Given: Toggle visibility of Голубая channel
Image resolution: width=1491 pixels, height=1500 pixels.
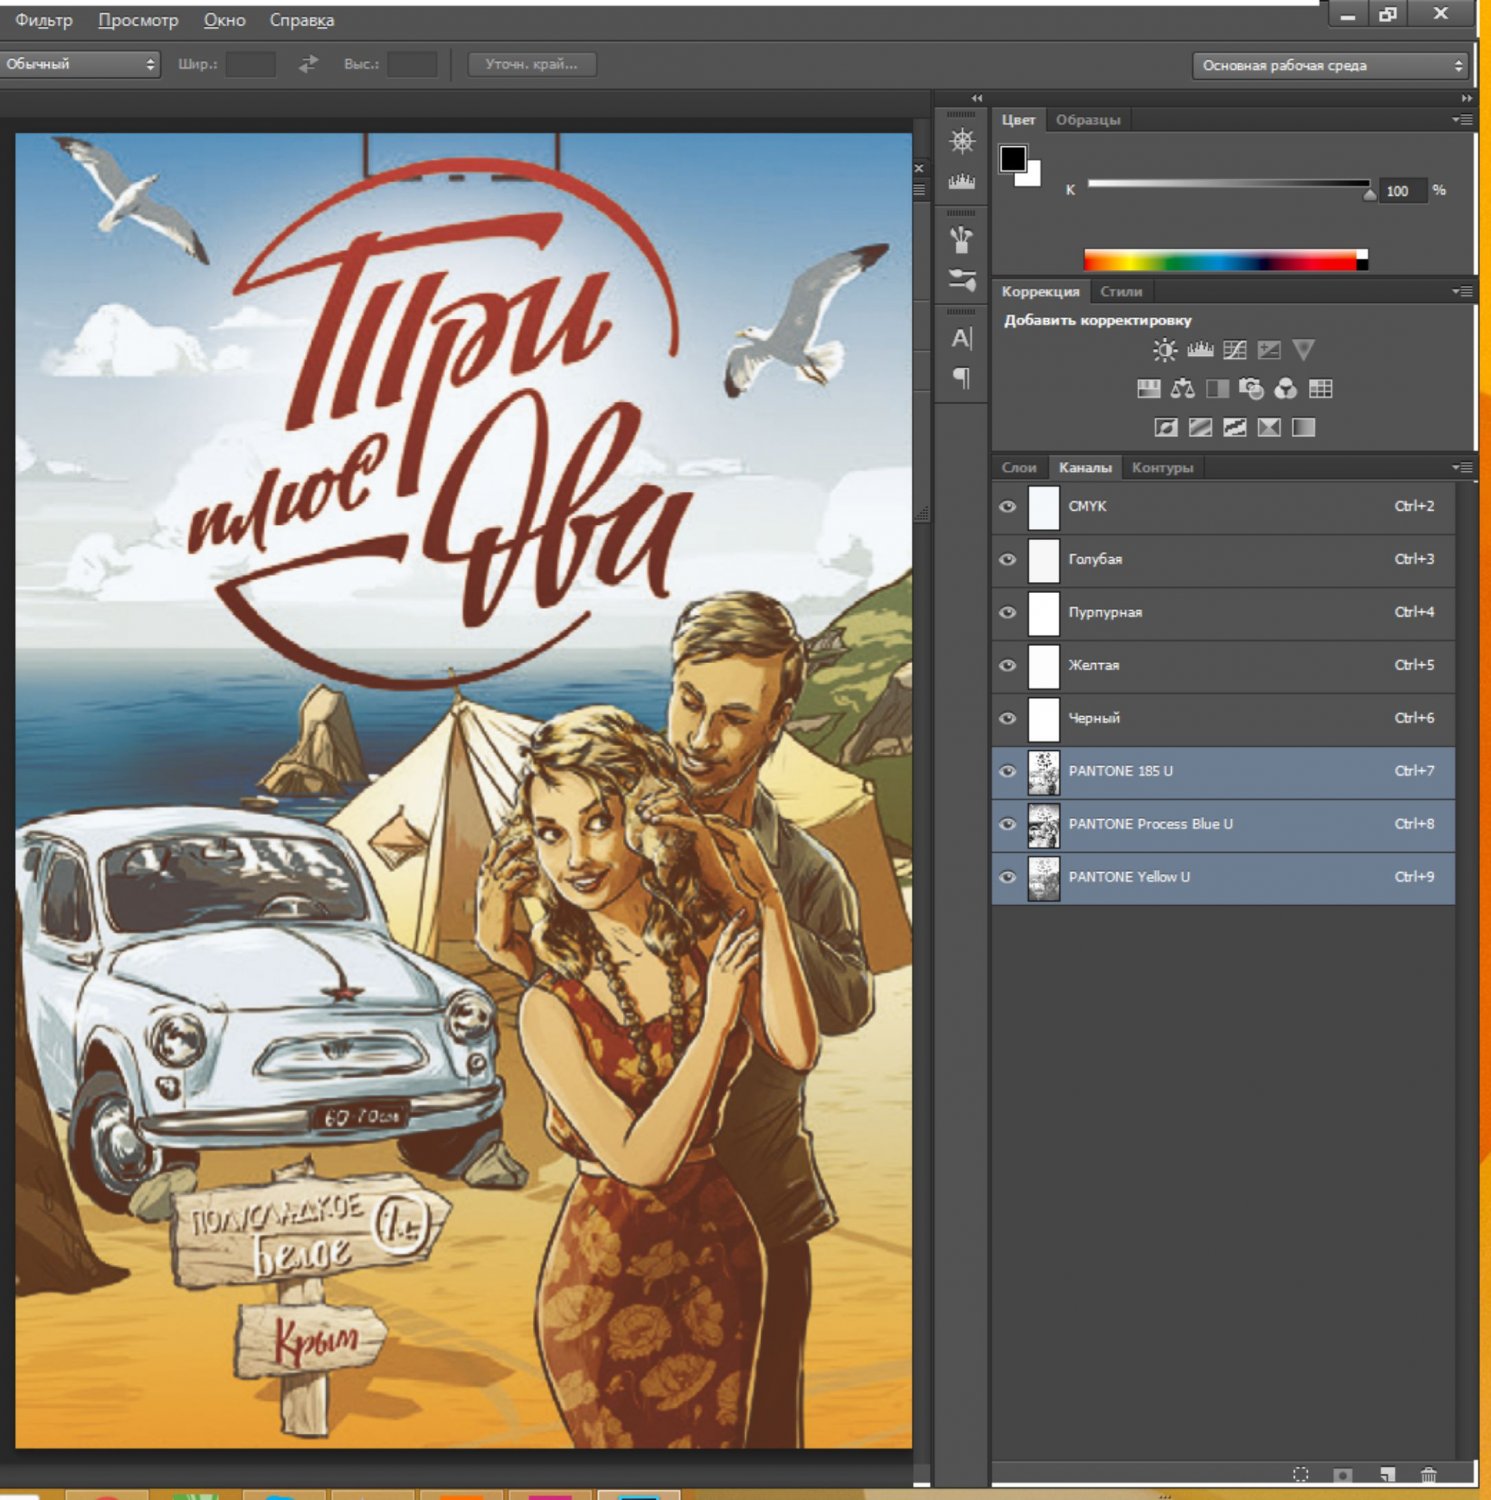Looking at the screenshot, I should (1008, 560).
